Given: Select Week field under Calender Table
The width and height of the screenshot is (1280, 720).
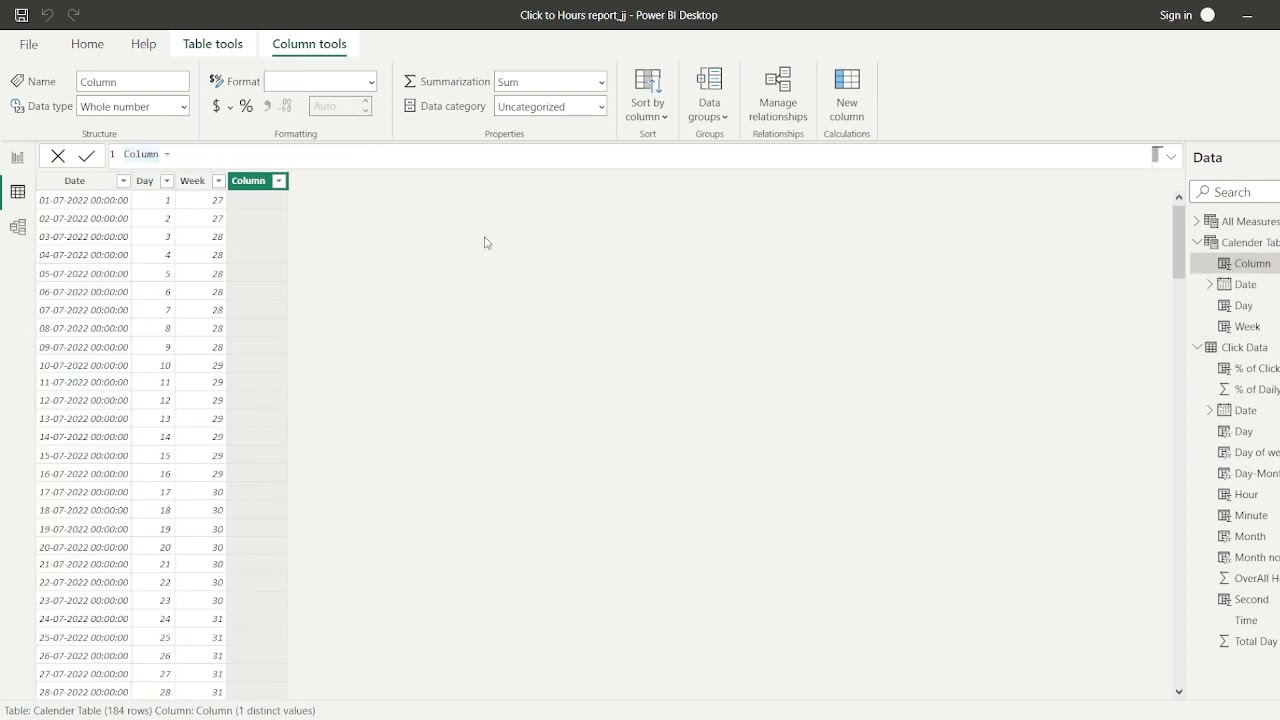Looking at the screenshot, I should click(1247, 326).
